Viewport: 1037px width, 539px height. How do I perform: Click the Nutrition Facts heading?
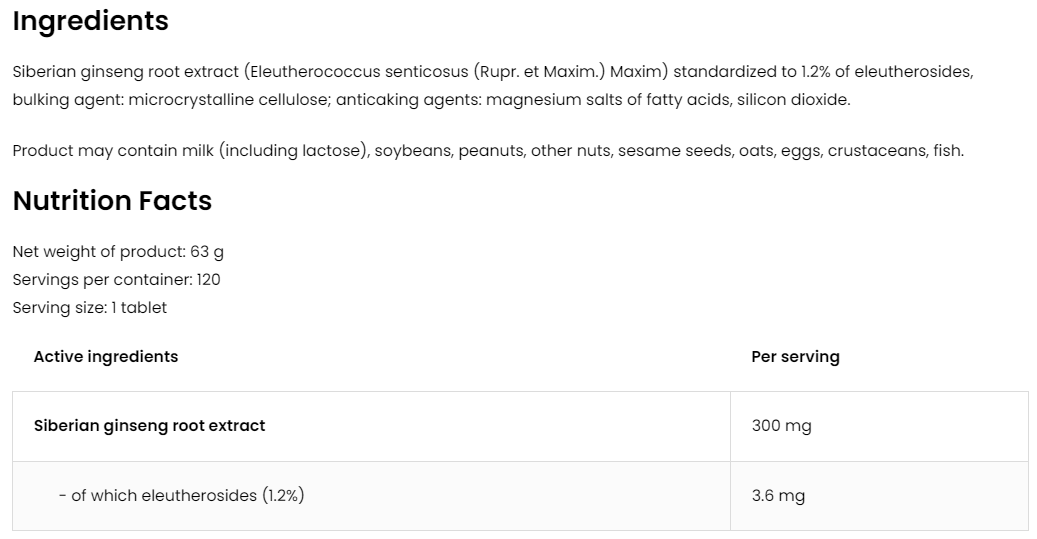[x=112, y=201]
